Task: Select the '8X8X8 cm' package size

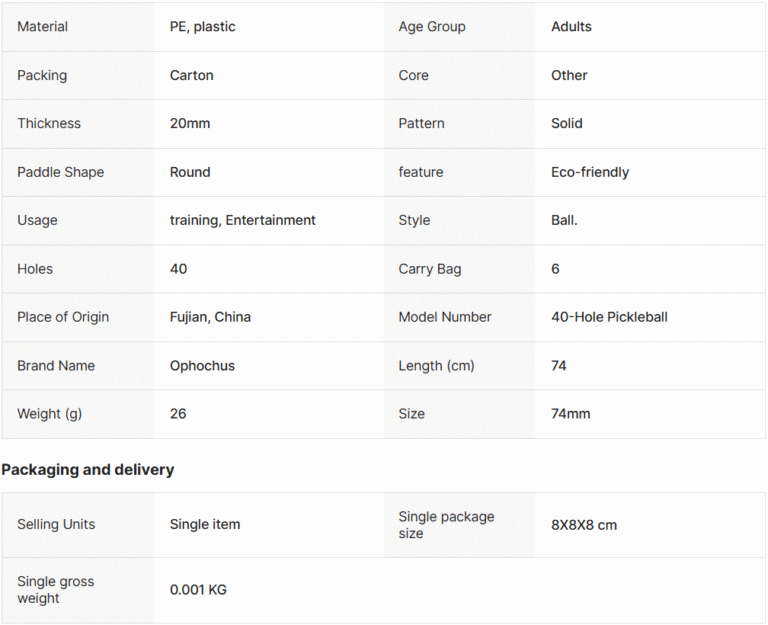Action: point(584,525)
